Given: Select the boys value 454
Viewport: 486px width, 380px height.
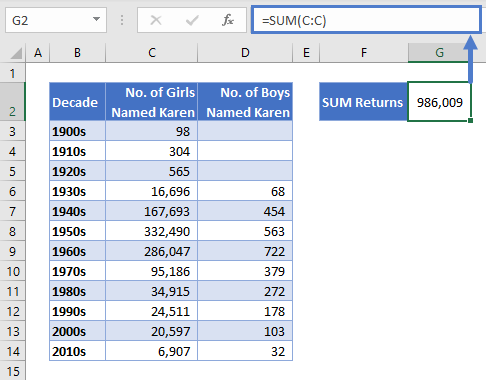Looking at the screenshot, I should (245, 211).
